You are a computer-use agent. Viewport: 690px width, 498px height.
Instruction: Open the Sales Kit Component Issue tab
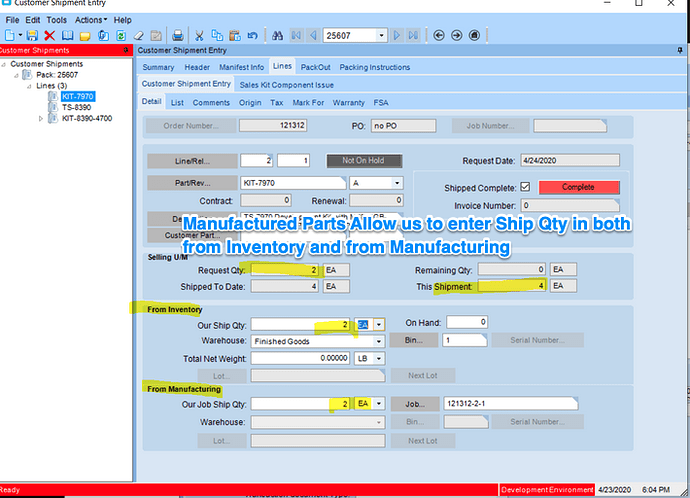pos(286,85)
